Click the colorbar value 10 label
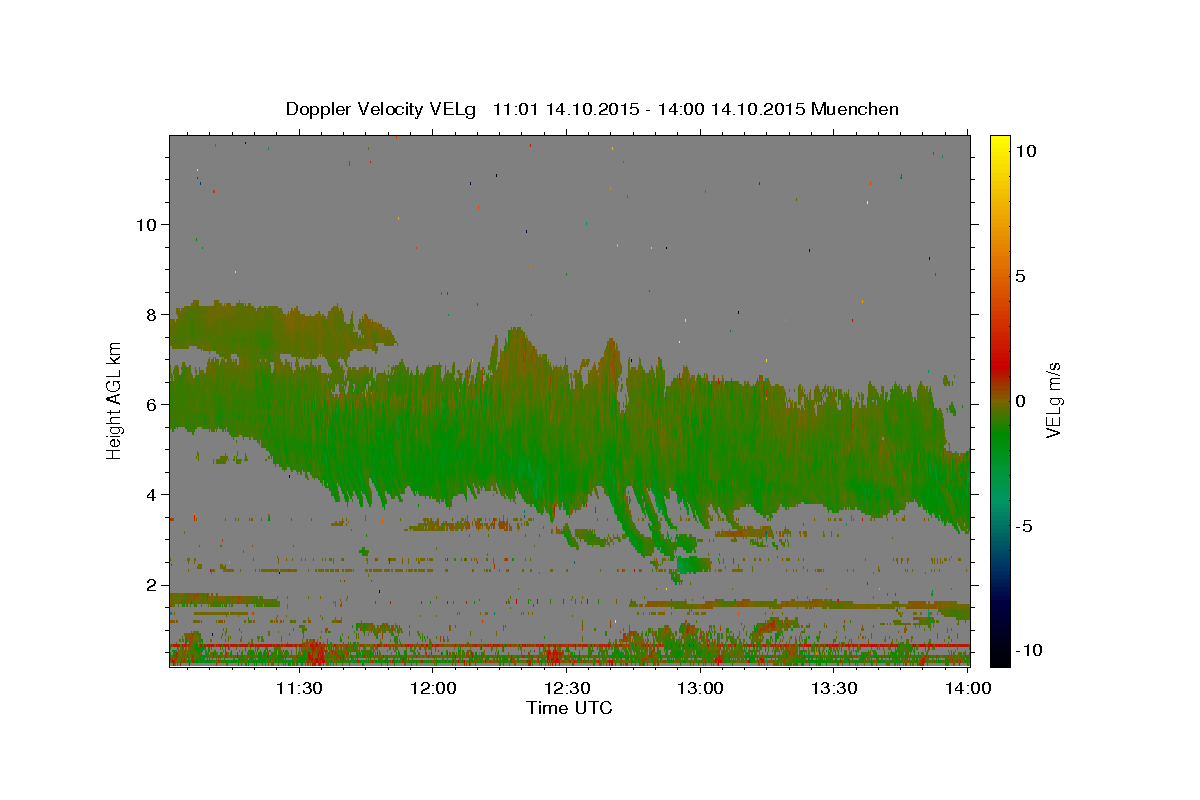The width and height of the screenshot is (1200, 800). click(x=1026, y=151)
